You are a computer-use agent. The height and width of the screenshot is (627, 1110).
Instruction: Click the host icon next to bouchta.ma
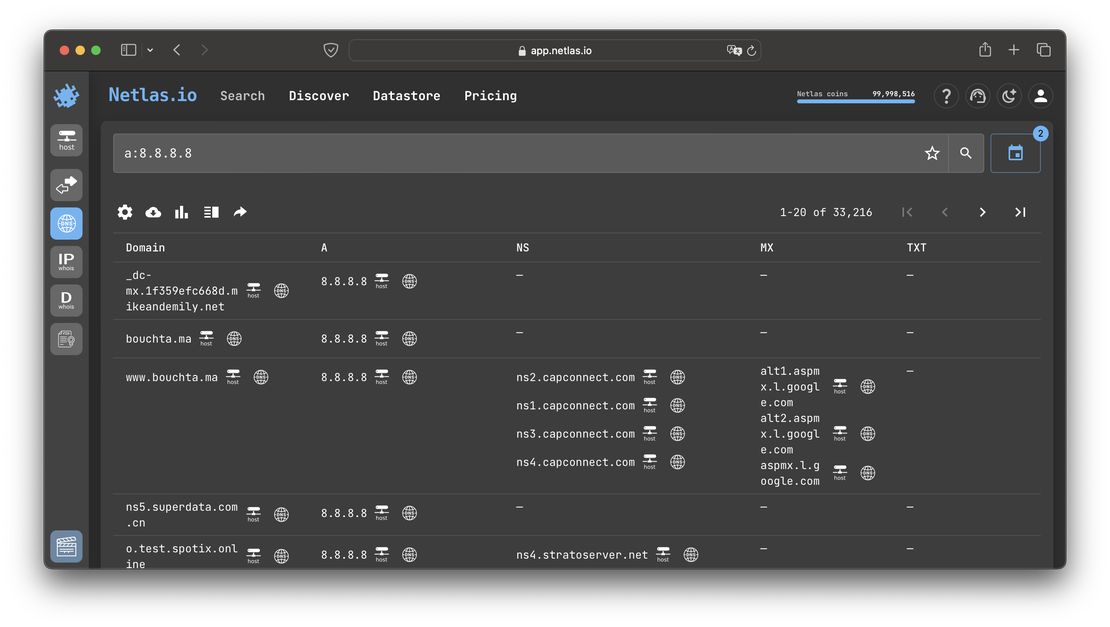coord(206,339)
